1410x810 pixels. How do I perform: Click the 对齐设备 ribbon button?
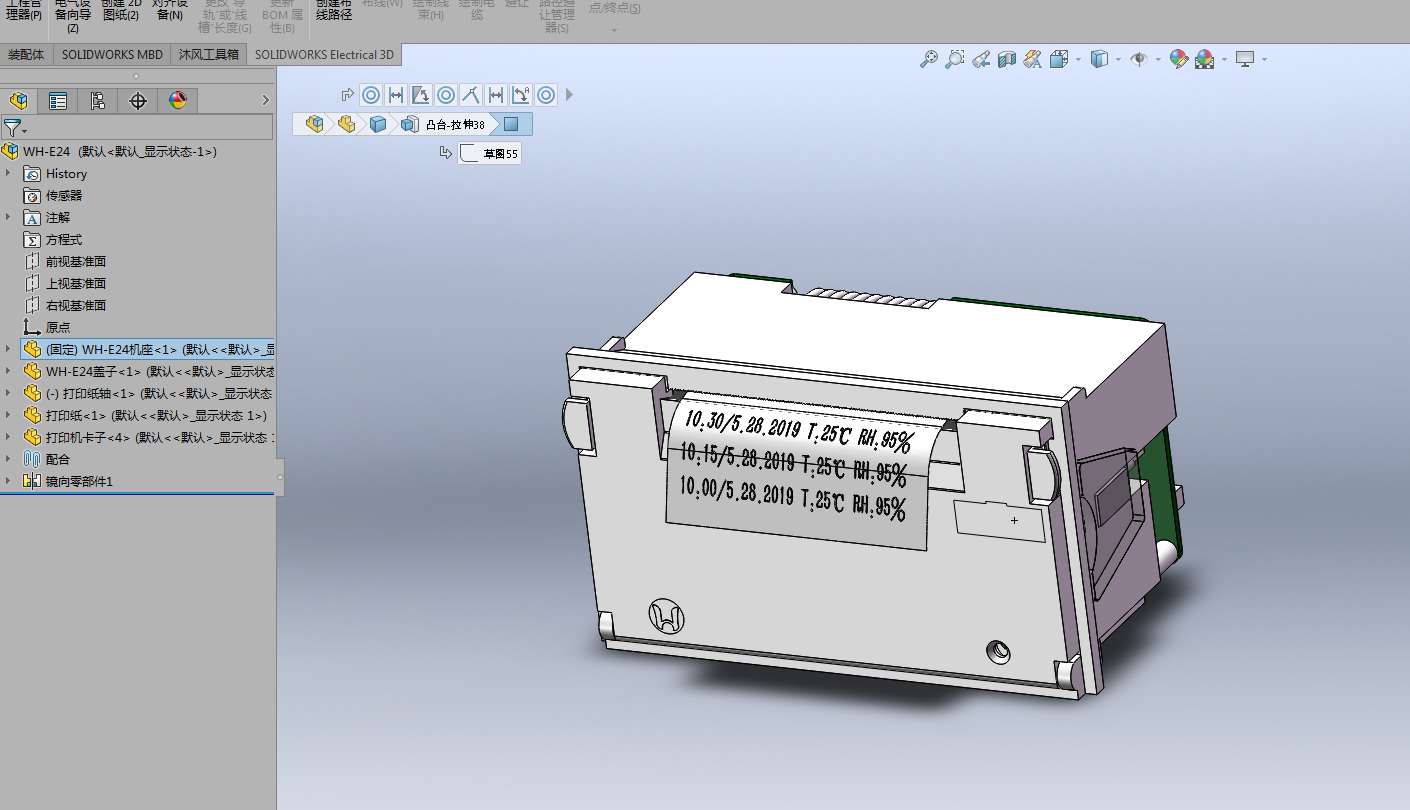(x=170, y=11)
